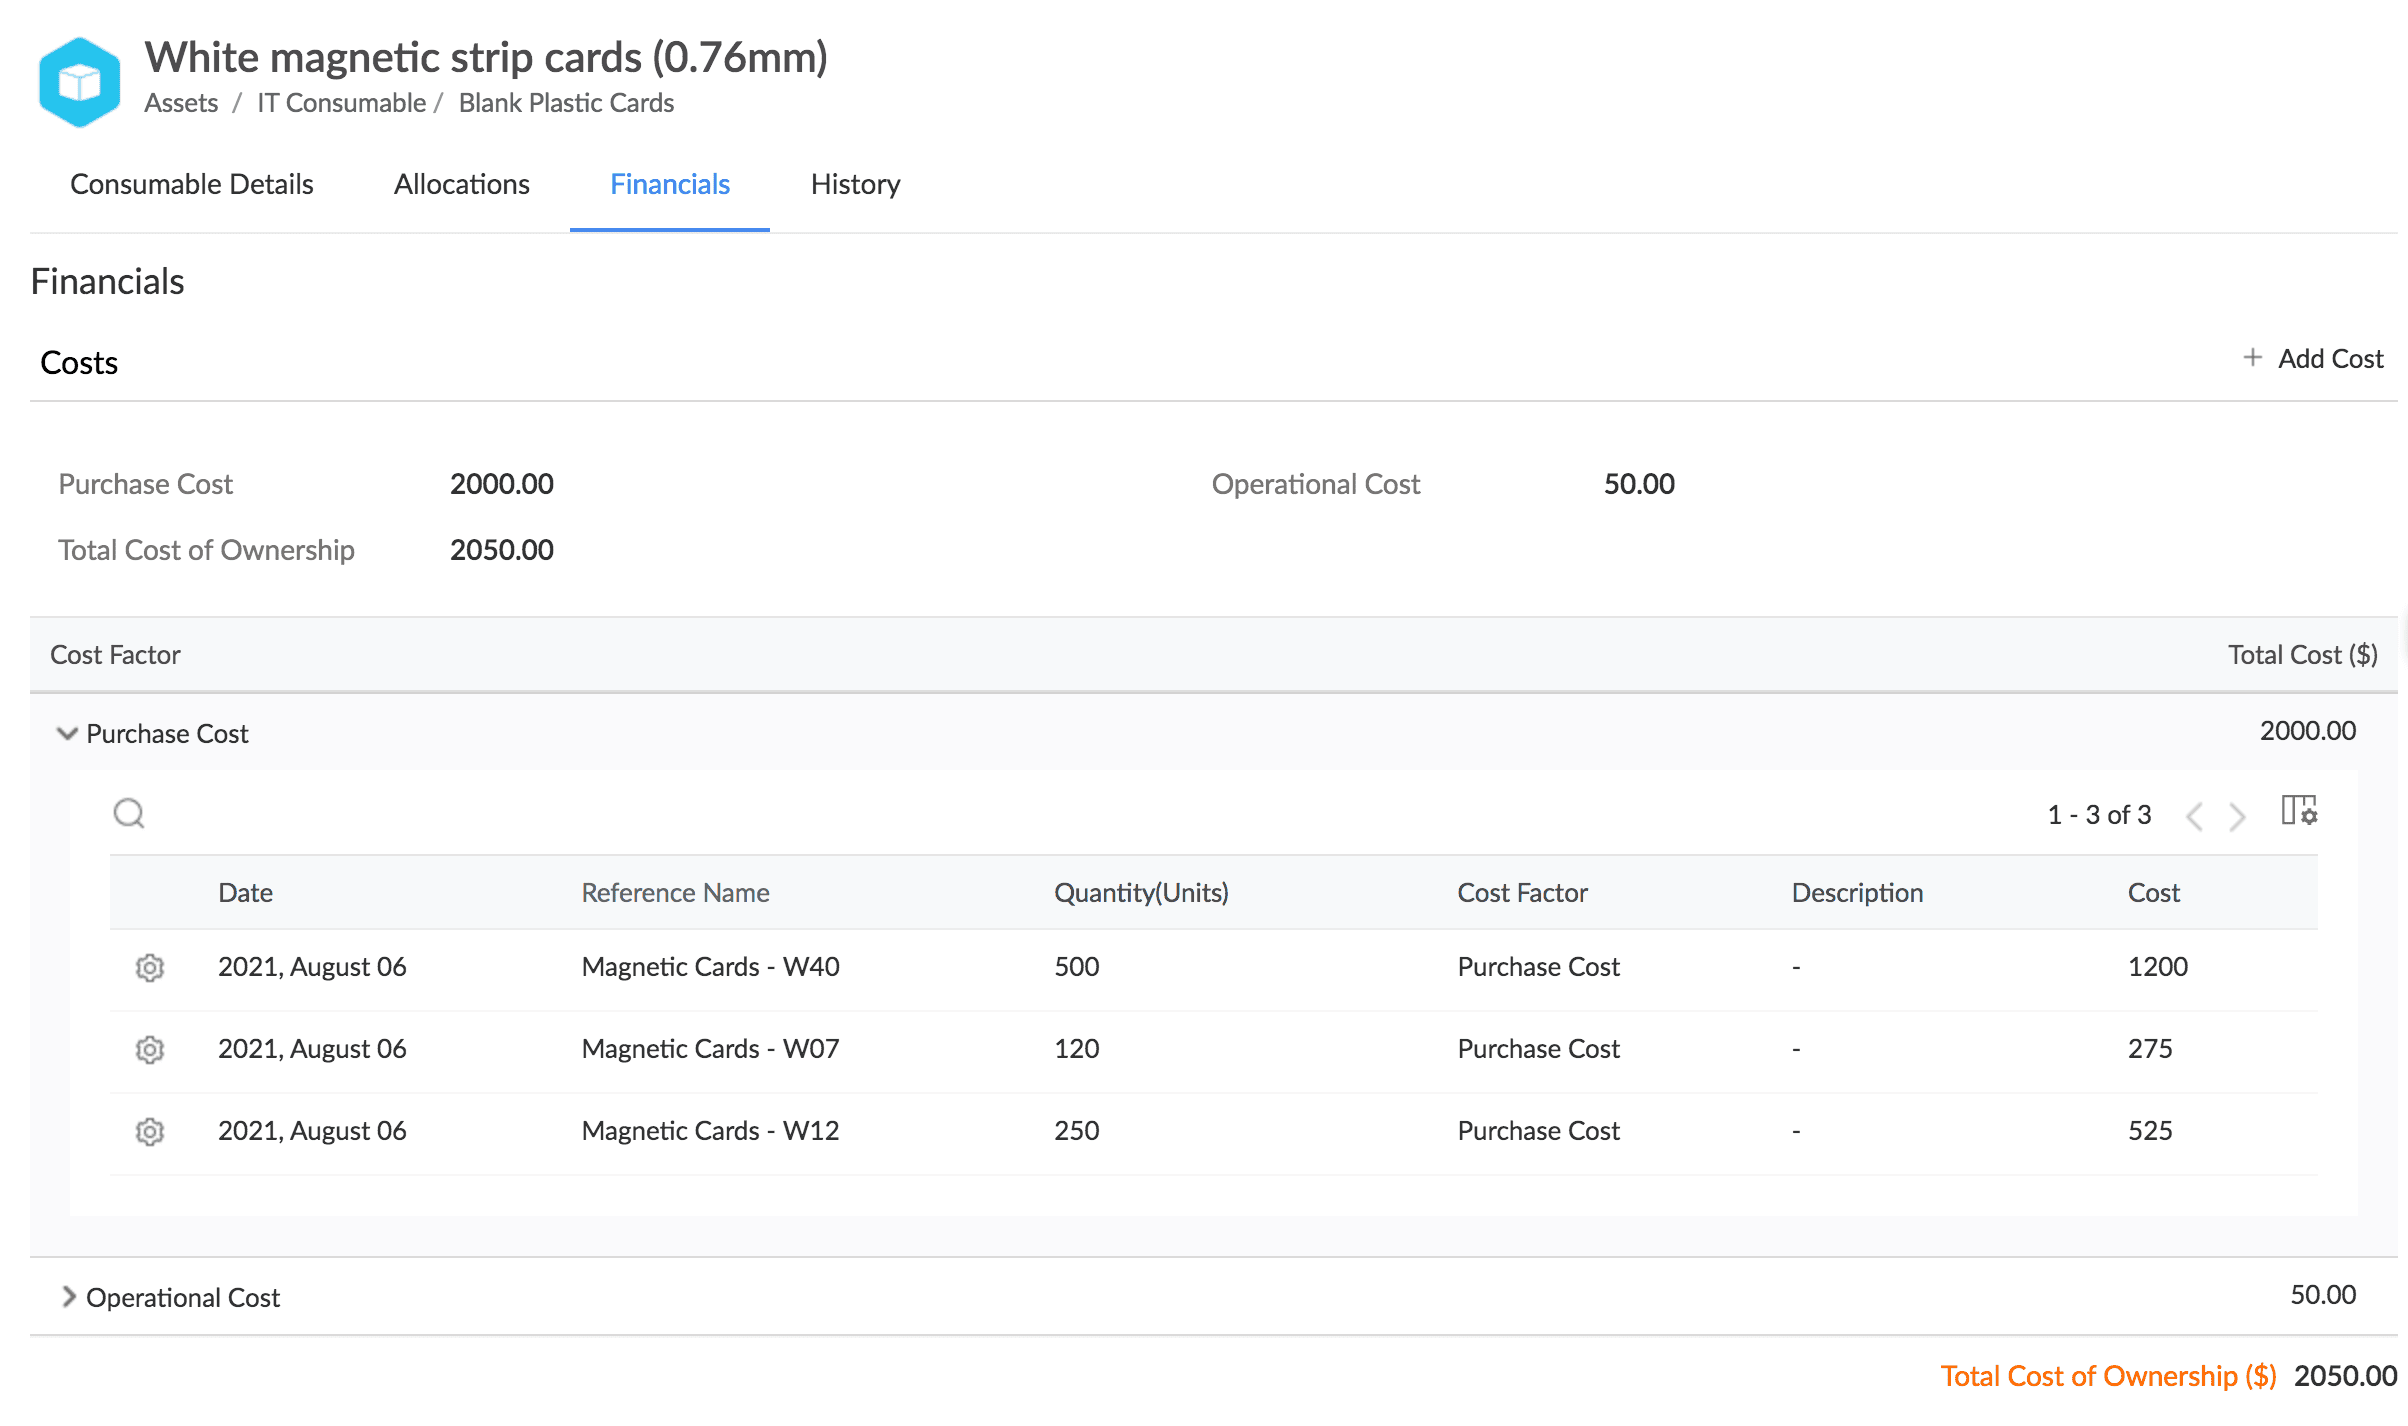Open the column settings icon
Viewport: 2408px width, 1426px height.
(2298, 811)
